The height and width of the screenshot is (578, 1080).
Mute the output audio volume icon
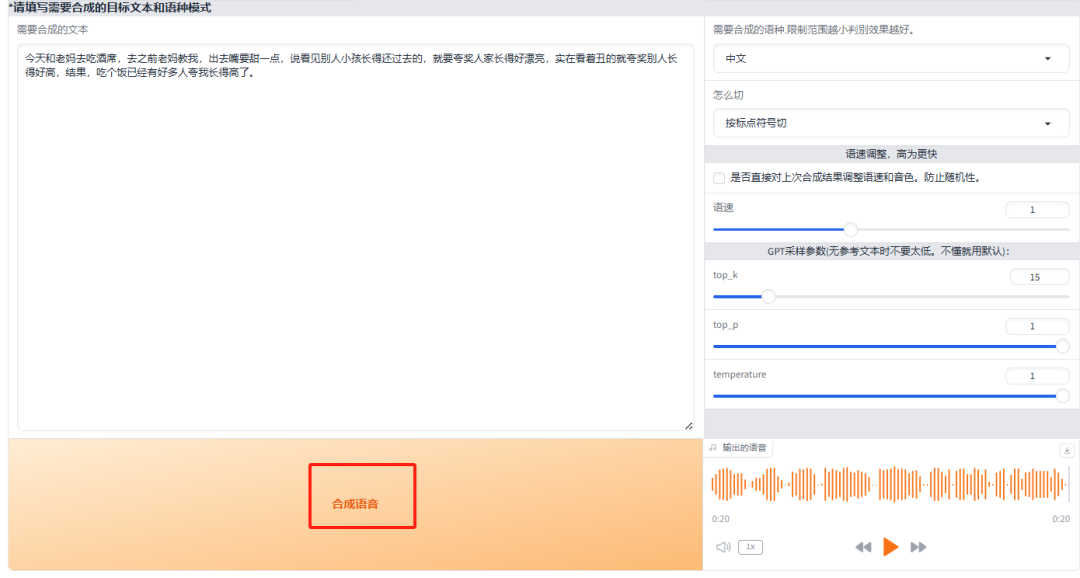coord(723,547)
